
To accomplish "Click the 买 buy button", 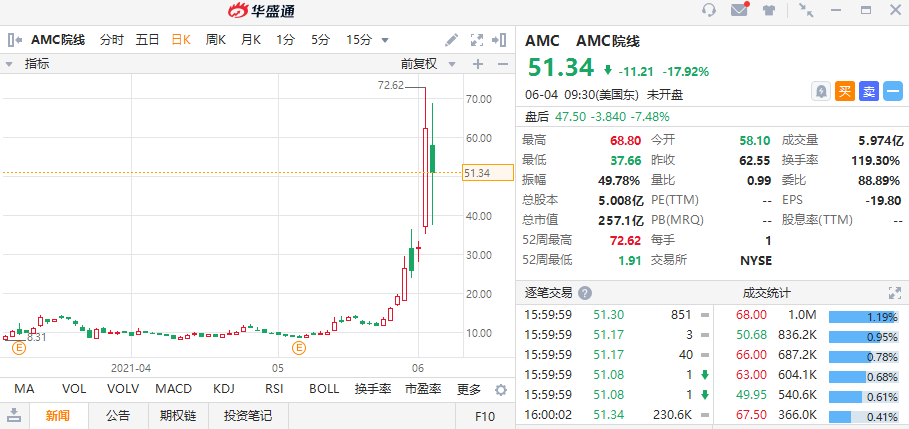I will [845, 91].
